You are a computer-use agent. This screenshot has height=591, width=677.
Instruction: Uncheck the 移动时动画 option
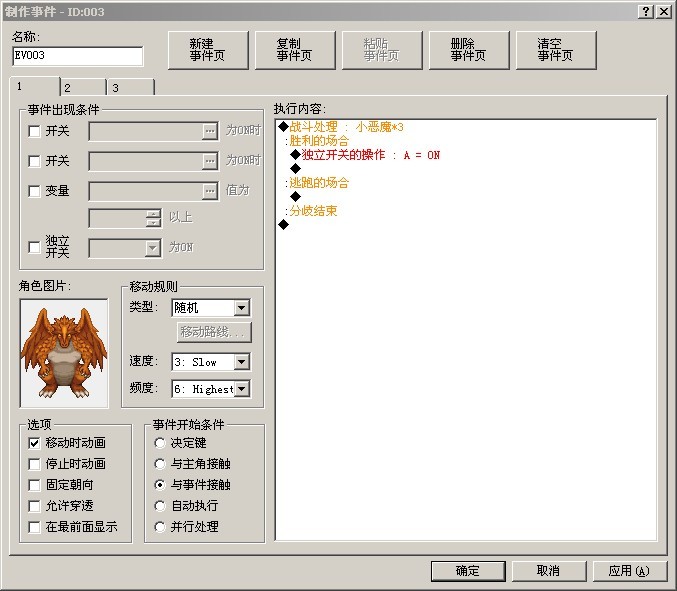pyautogui.click(x=34, y=443)
